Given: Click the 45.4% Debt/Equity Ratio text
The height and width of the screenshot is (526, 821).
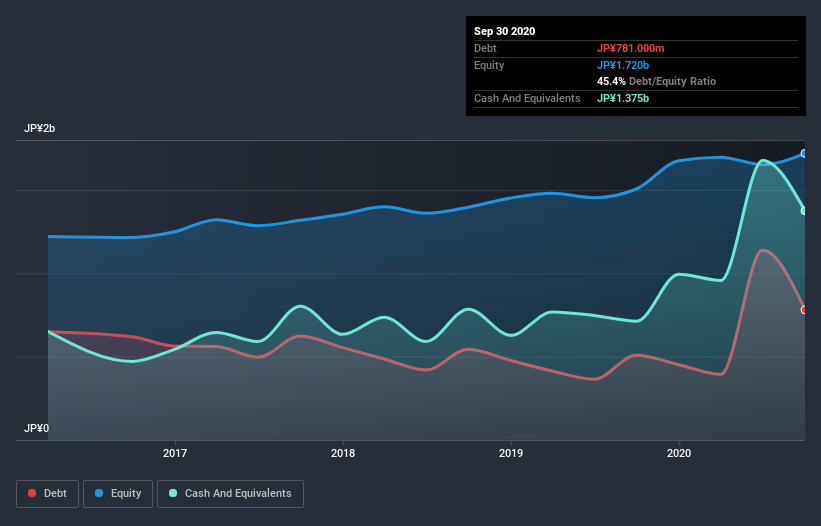Looking at the screenshot, I should tap(657, 81).
